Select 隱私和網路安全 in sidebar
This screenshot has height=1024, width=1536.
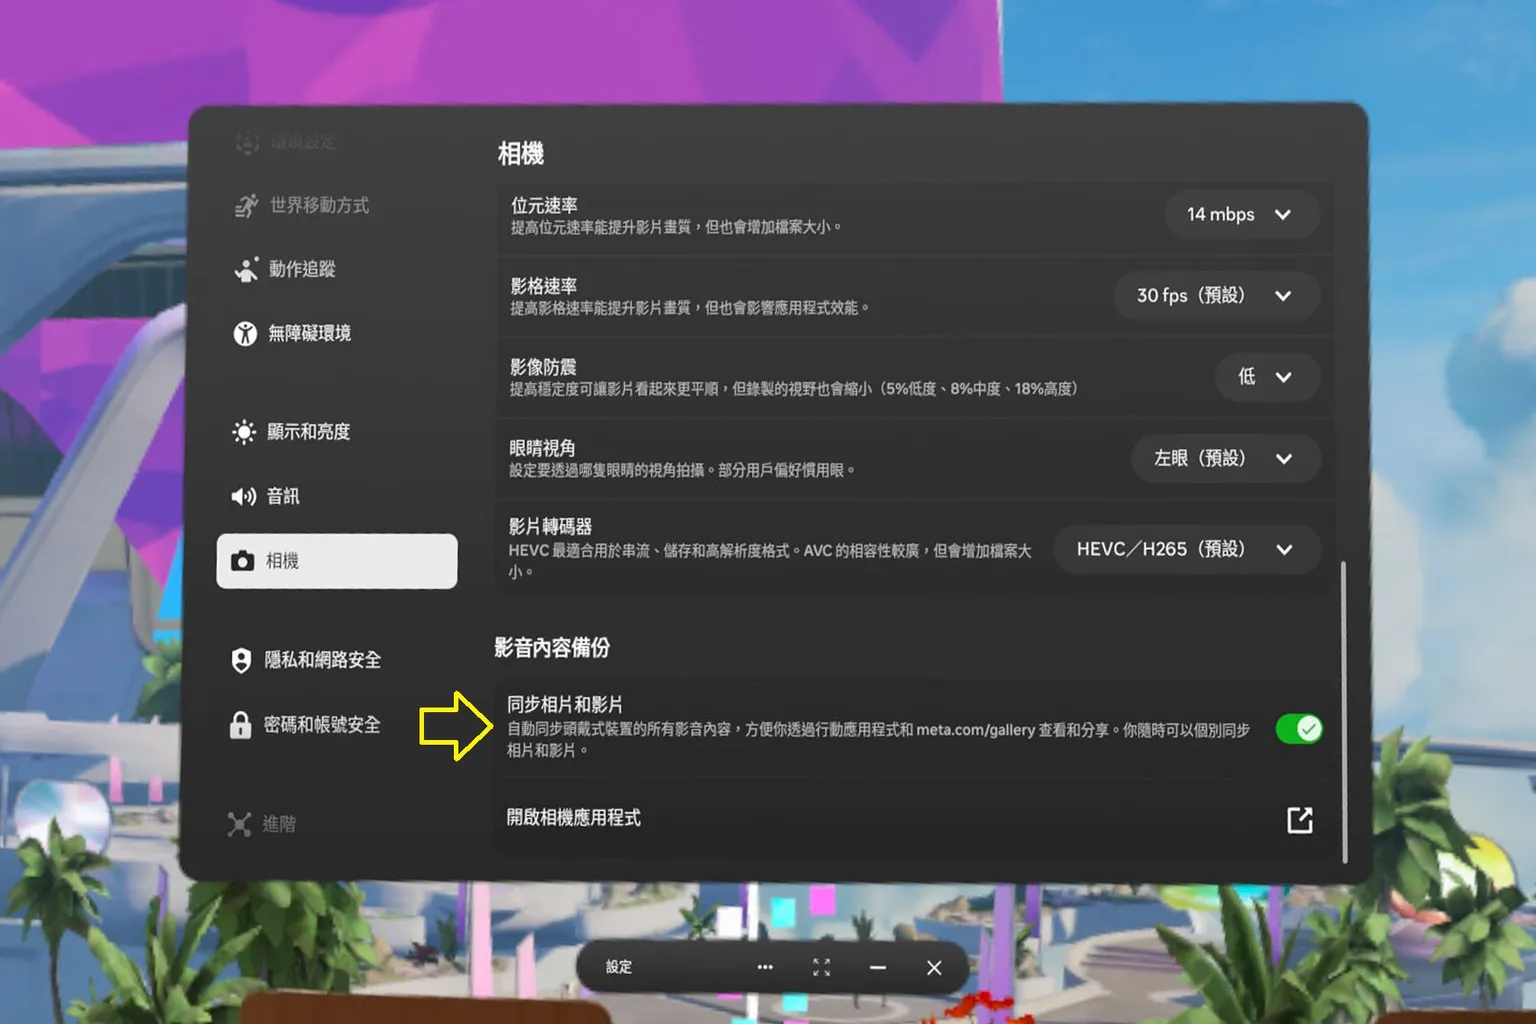(322, 660)
